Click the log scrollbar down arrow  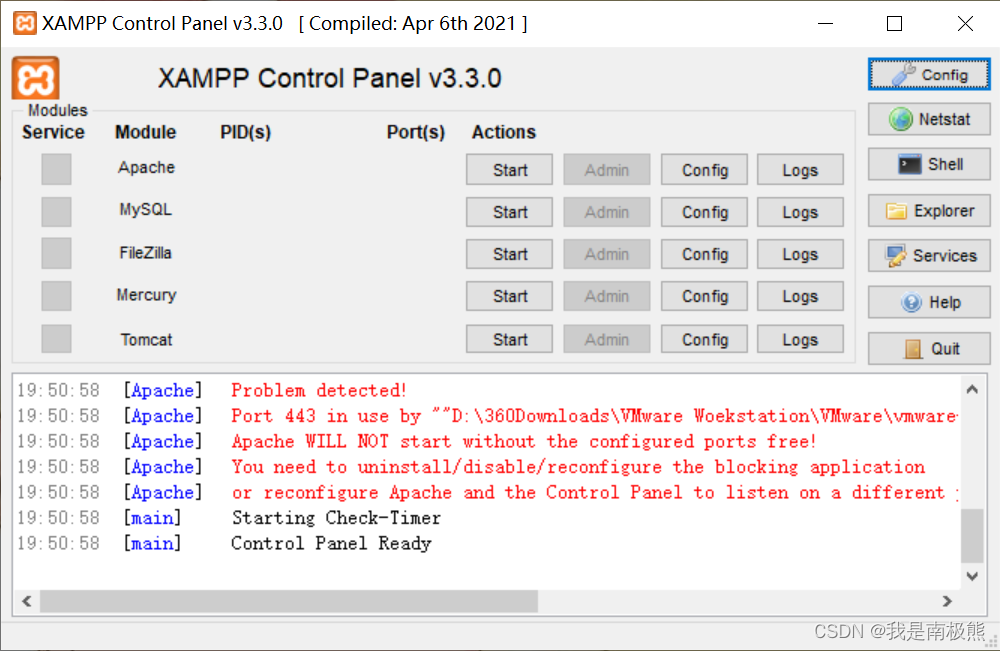[972, 576]
